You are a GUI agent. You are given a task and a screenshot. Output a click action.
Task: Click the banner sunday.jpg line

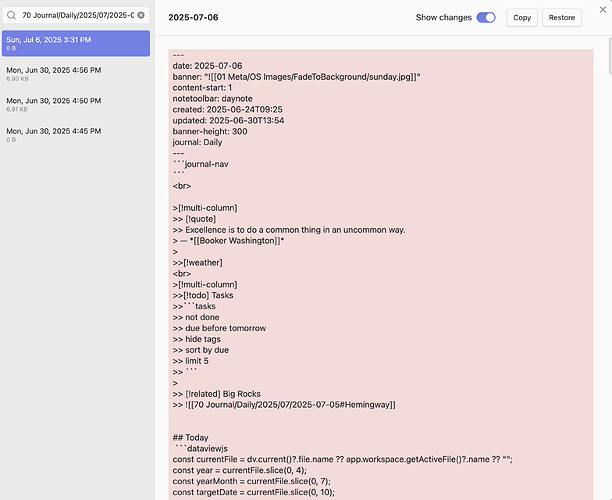[297, 77]
